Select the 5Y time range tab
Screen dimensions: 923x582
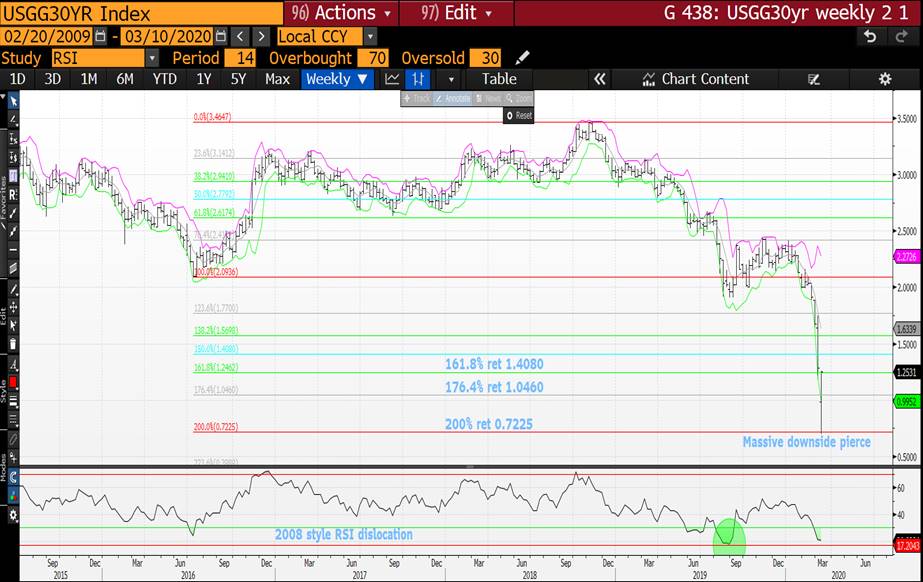[x=238, y=79]
